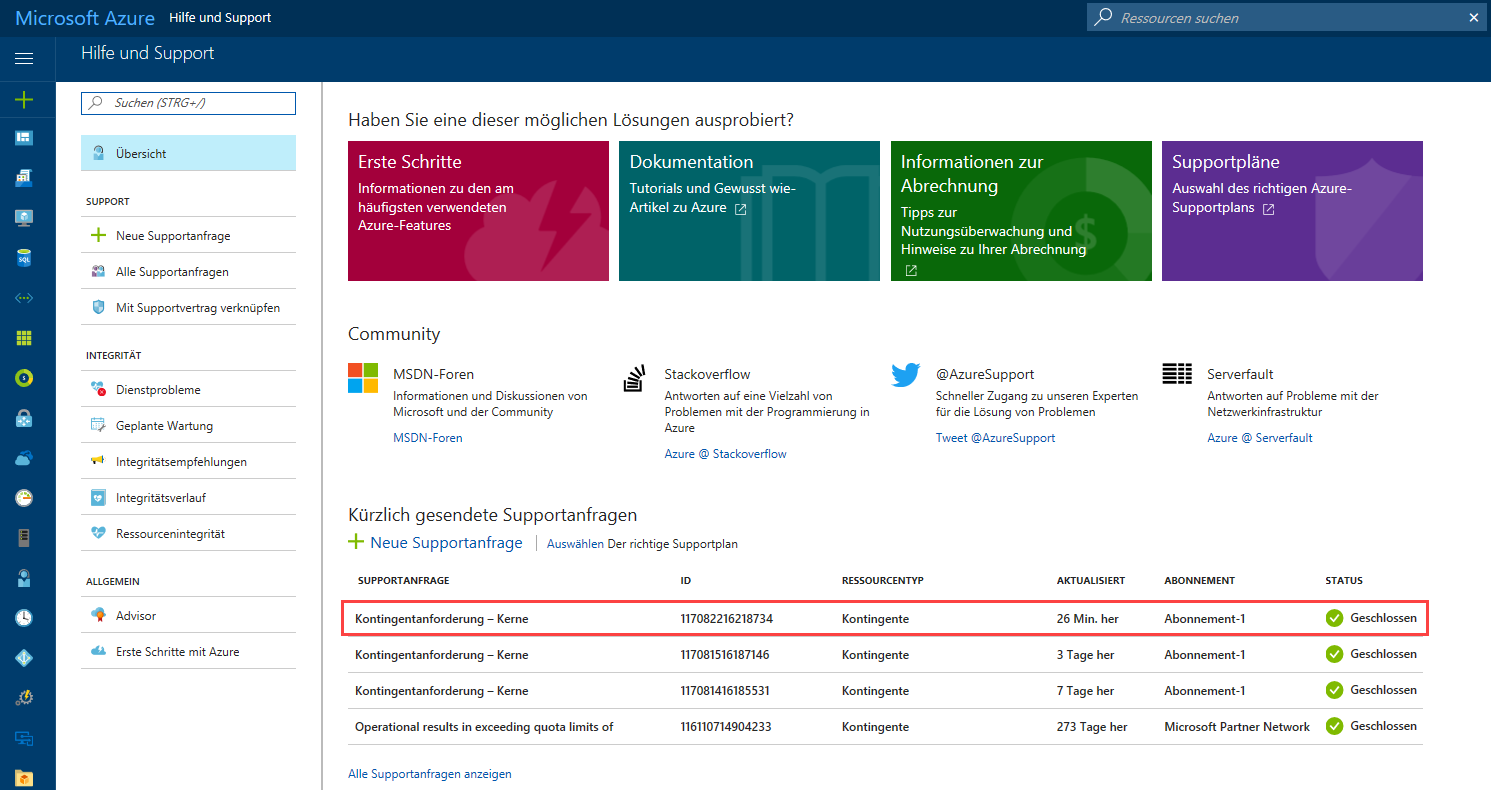
Task: Select Mit Supportvertrag verknüpfen
Action: tap(188, 307)
